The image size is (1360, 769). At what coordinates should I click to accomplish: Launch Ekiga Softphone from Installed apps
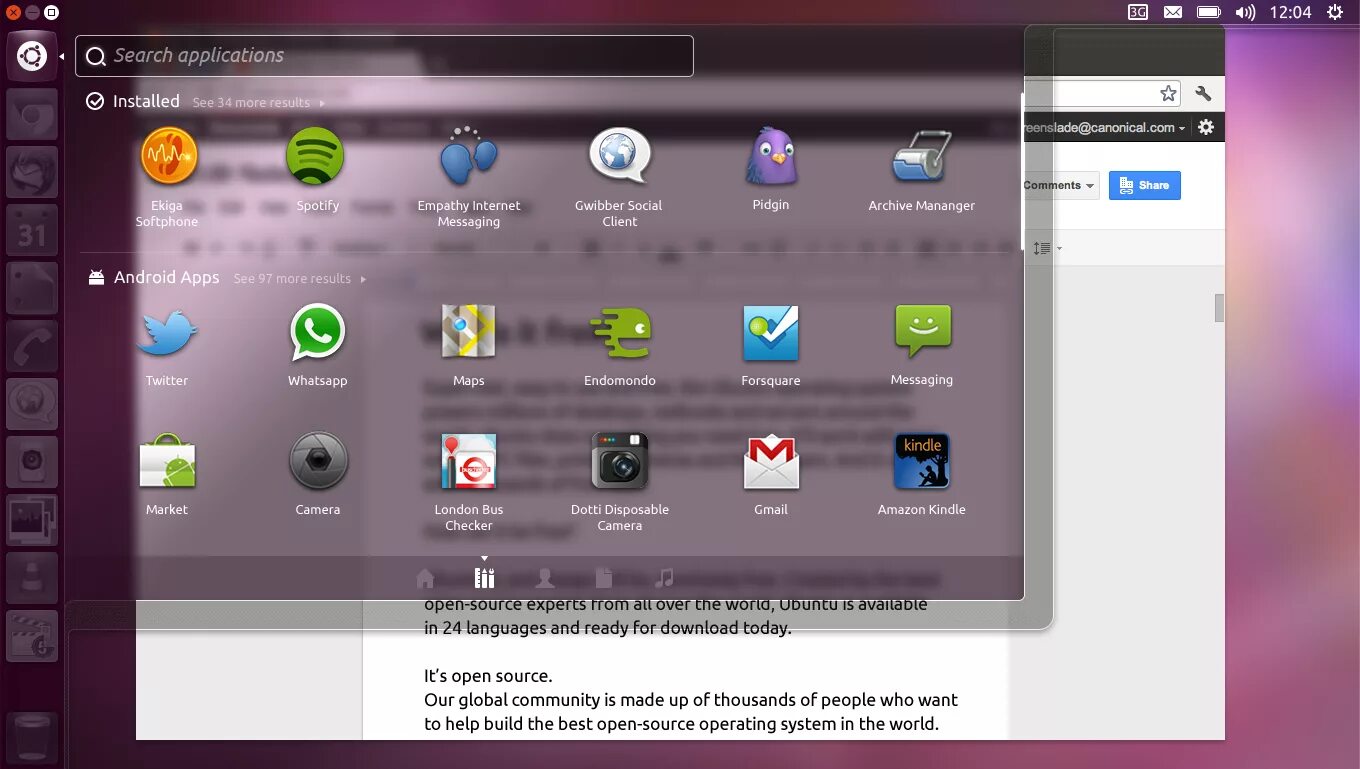tap(168, 157)
